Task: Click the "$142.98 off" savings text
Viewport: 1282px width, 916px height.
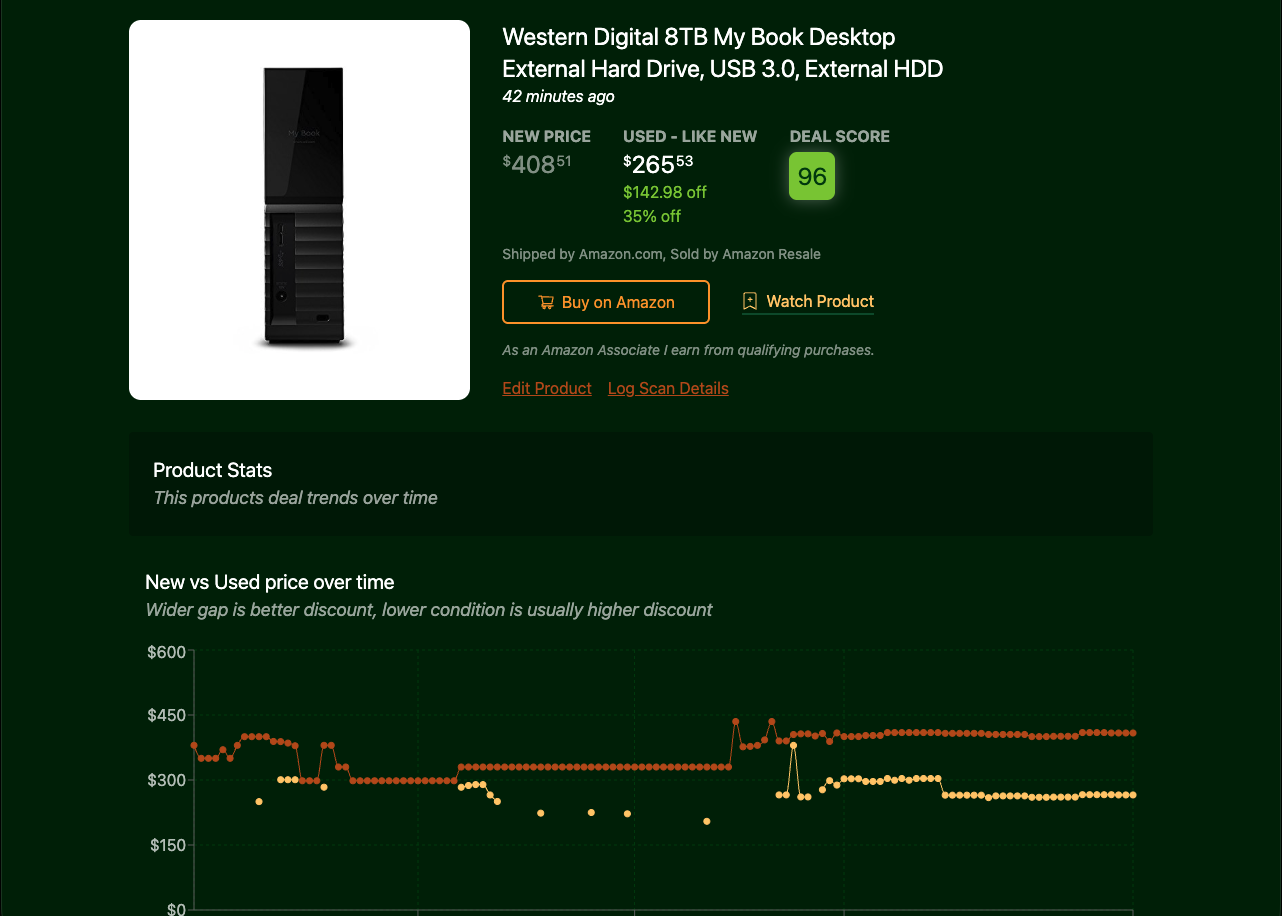Action: [665, 192]
